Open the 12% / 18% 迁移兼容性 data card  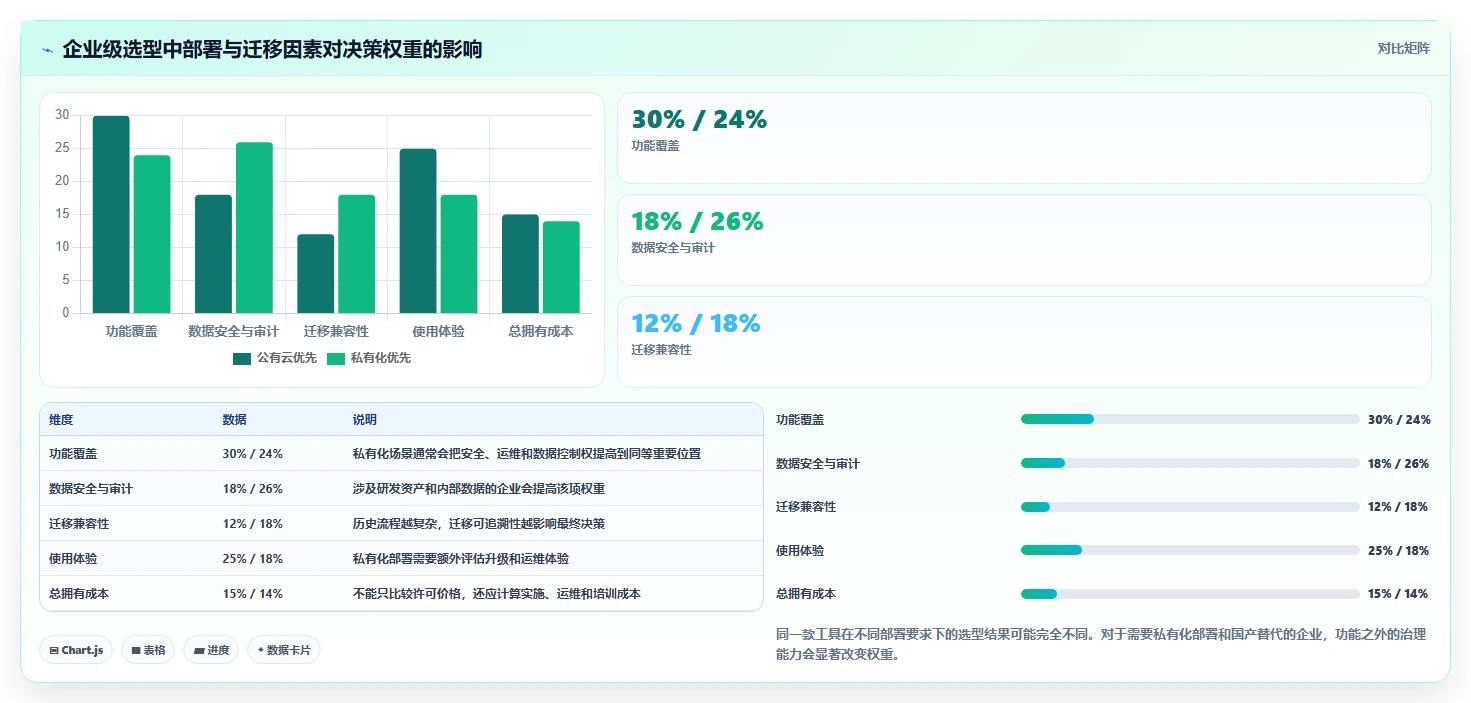[1024, 341]
